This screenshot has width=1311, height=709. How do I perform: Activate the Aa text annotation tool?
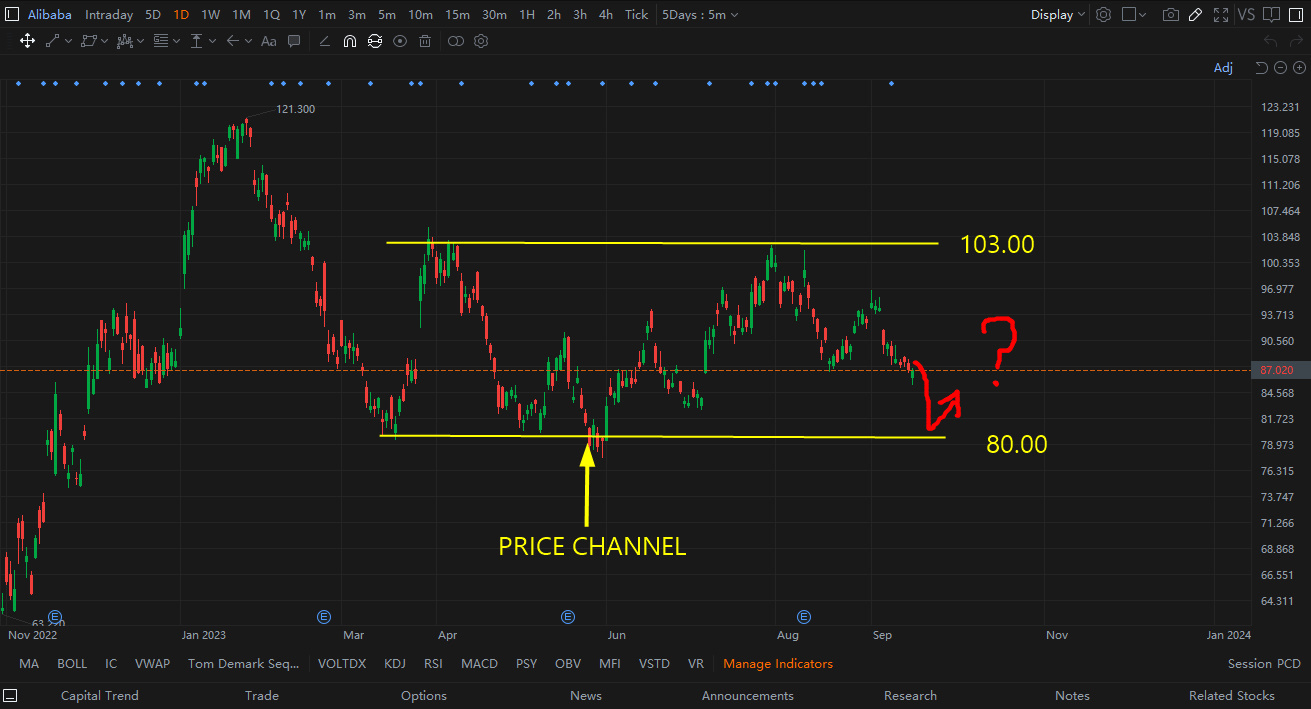point(267,40)
